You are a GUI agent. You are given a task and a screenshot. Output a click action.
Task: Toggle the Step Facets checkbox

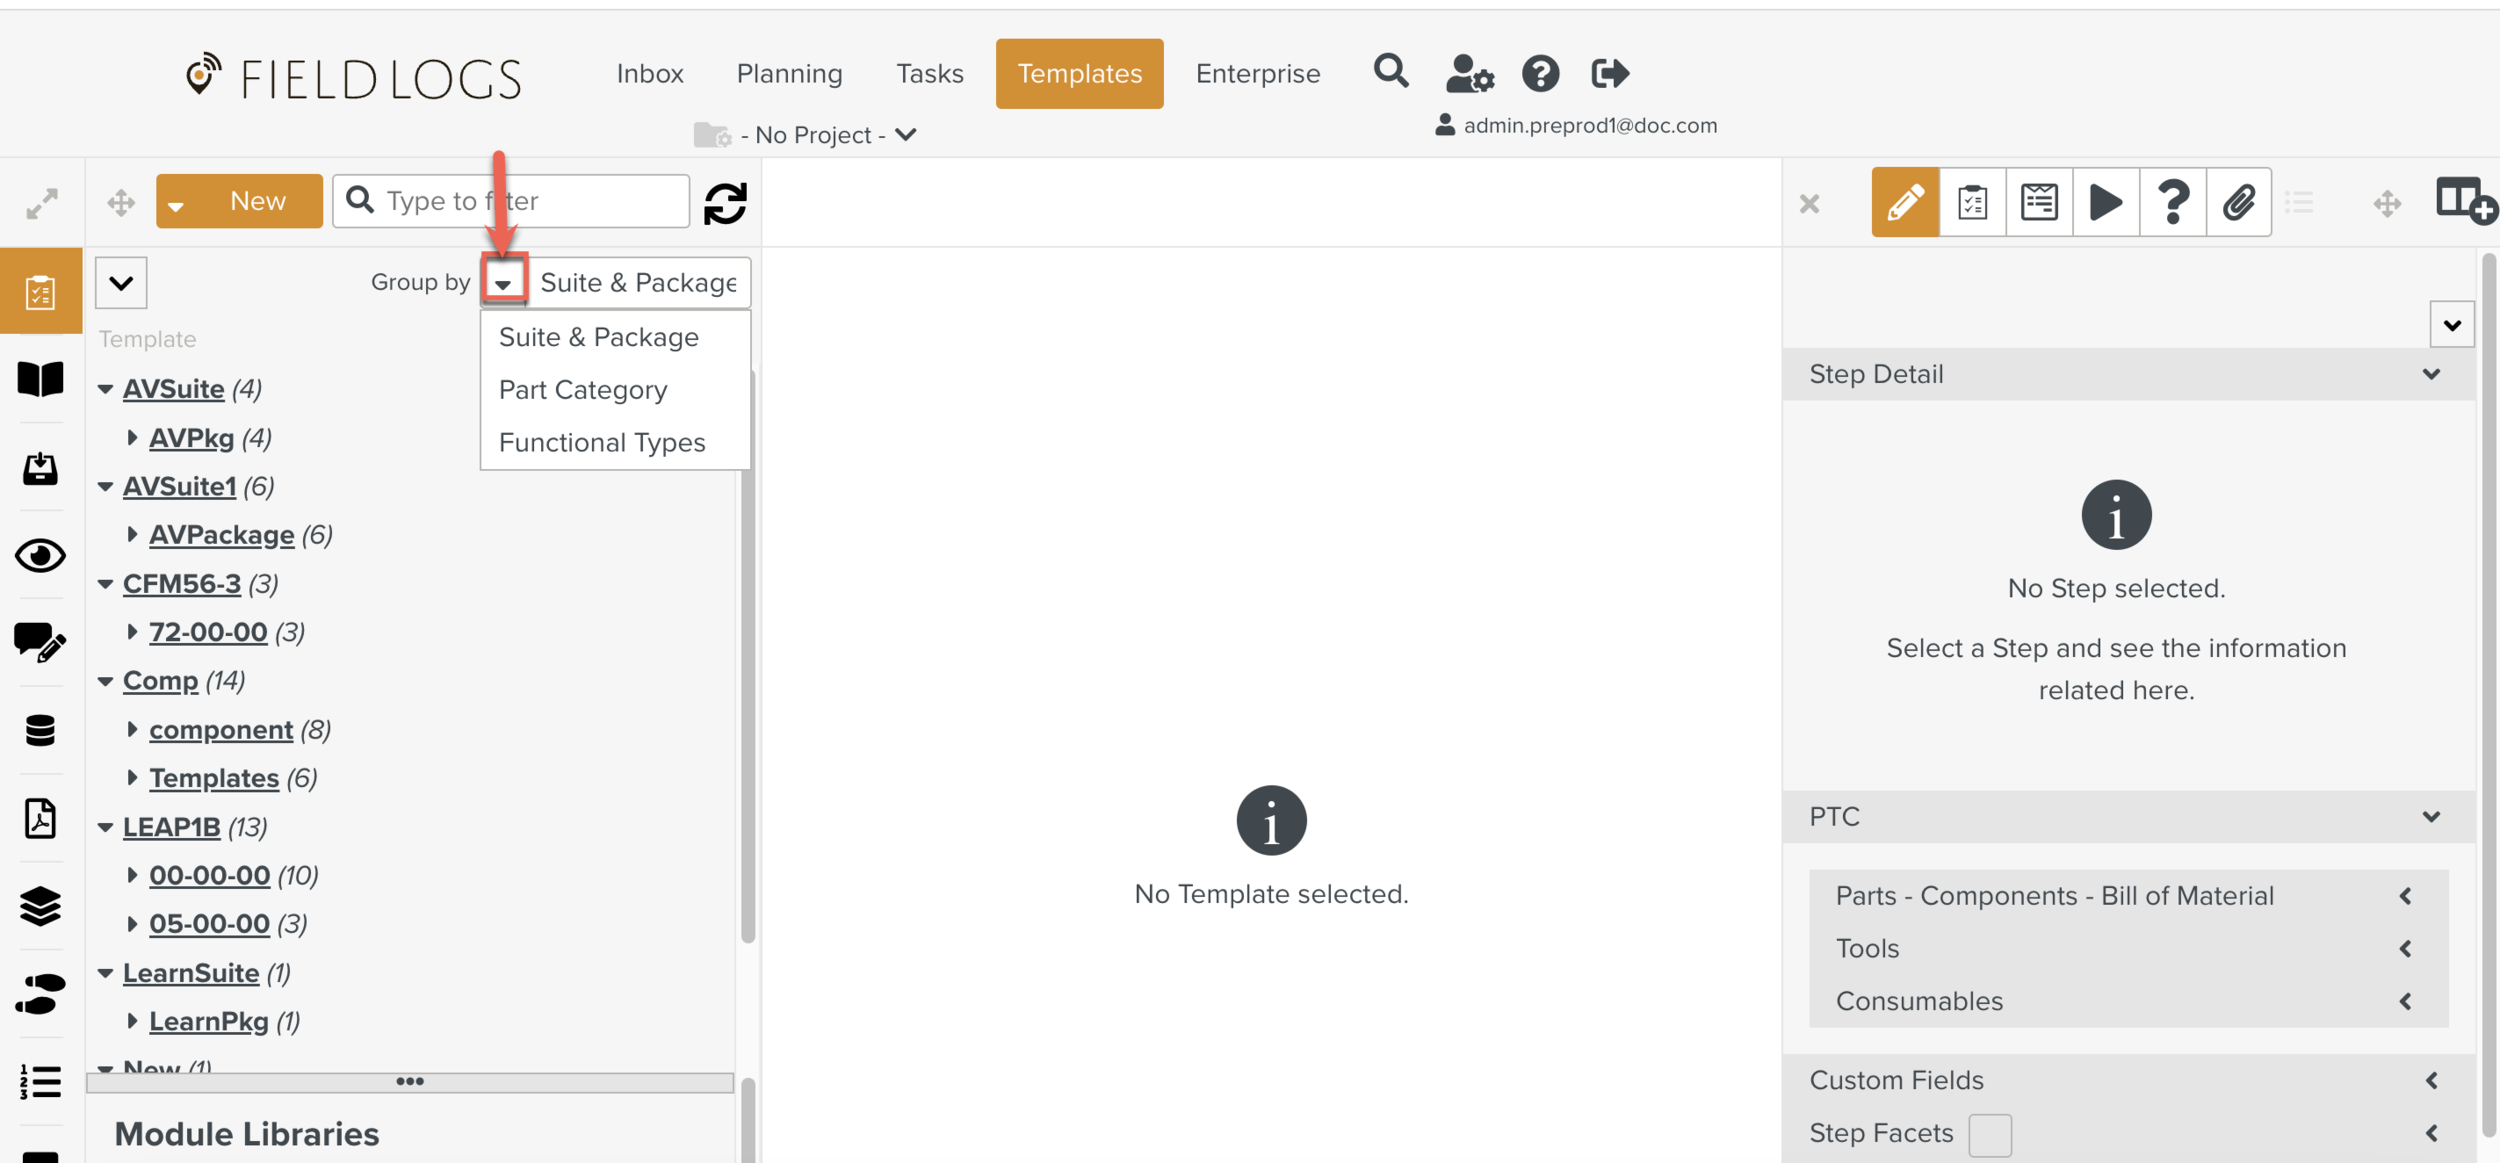click(x=1989, y=1134)
